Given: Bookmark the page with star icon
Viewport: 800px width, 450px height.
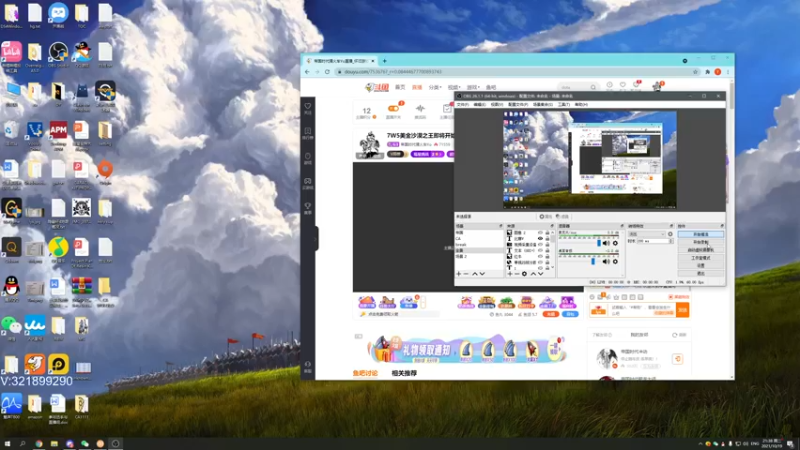Looking at the screenshot, I should 695,72.
